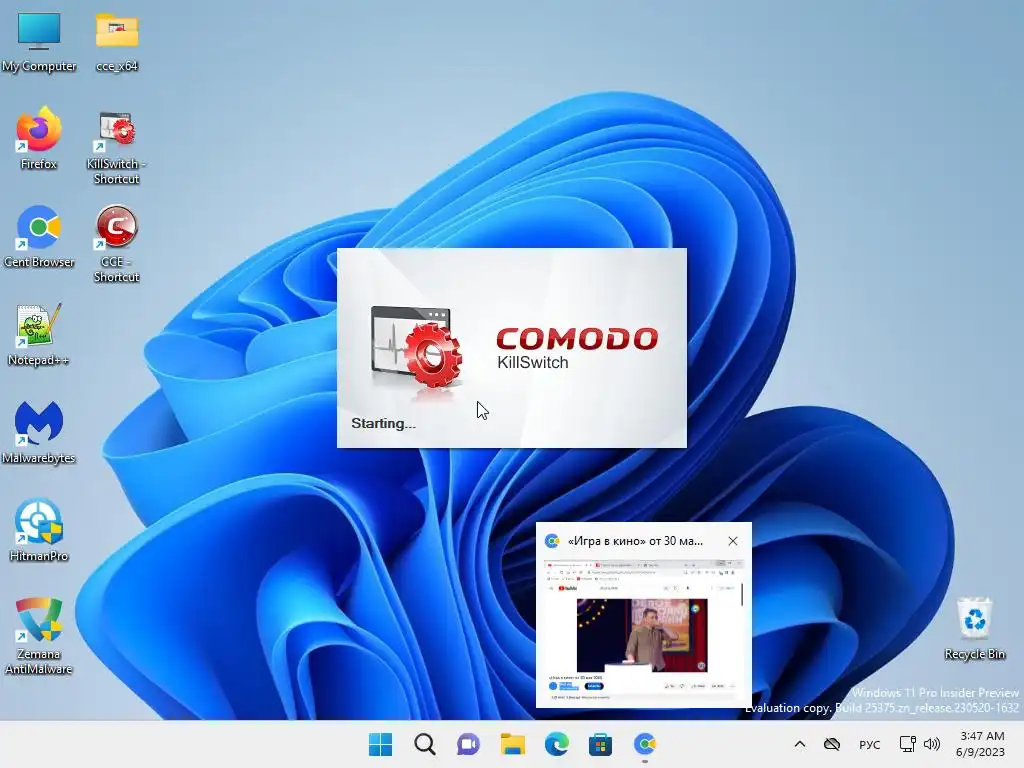Select the KillSwitch - Shortcut desktop icon
The height and width of the screenshot is (768, 1024).
(117, 147)
